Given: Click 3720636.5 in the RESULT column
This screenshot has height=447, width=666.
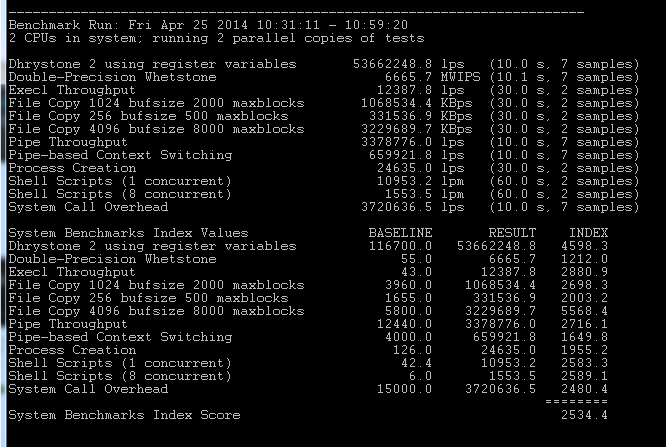Looking at the screenshot, I should click(x=500, y=389).
